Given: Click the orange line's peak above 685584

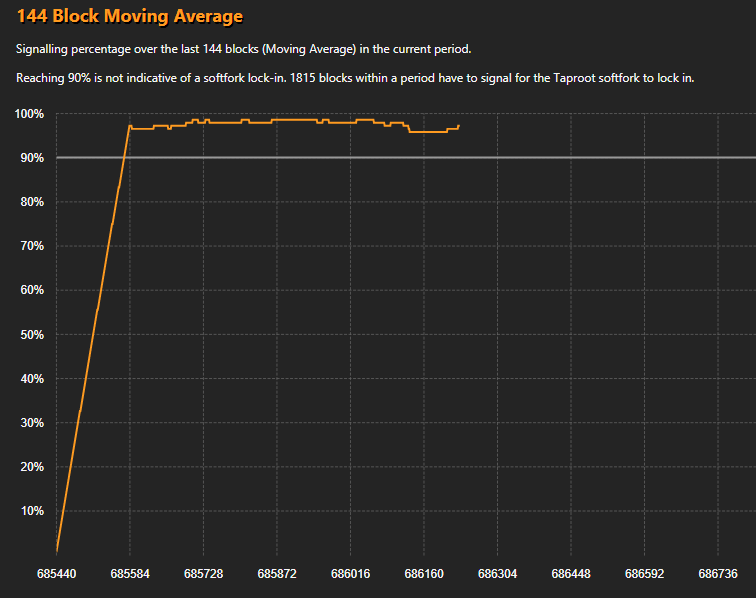Looking at the screenshot, I should point(130,126).
